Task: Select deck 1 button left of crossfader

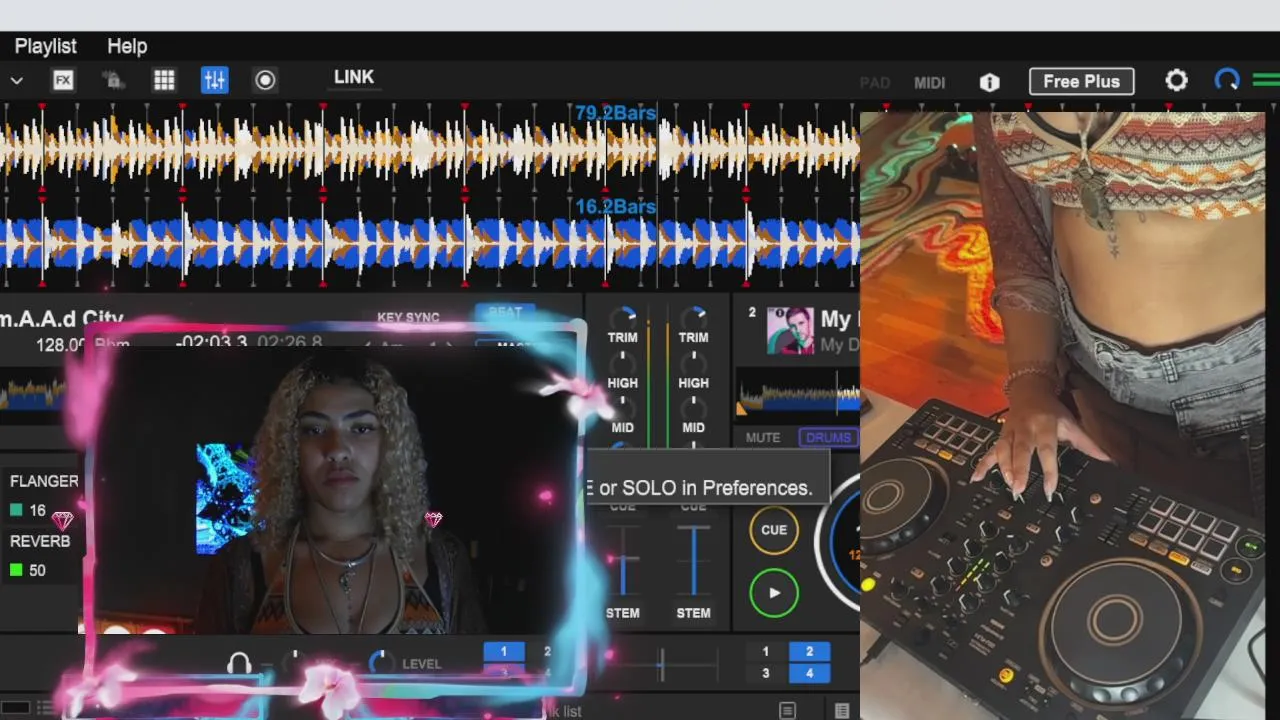Action: click(x=504, y=652)
